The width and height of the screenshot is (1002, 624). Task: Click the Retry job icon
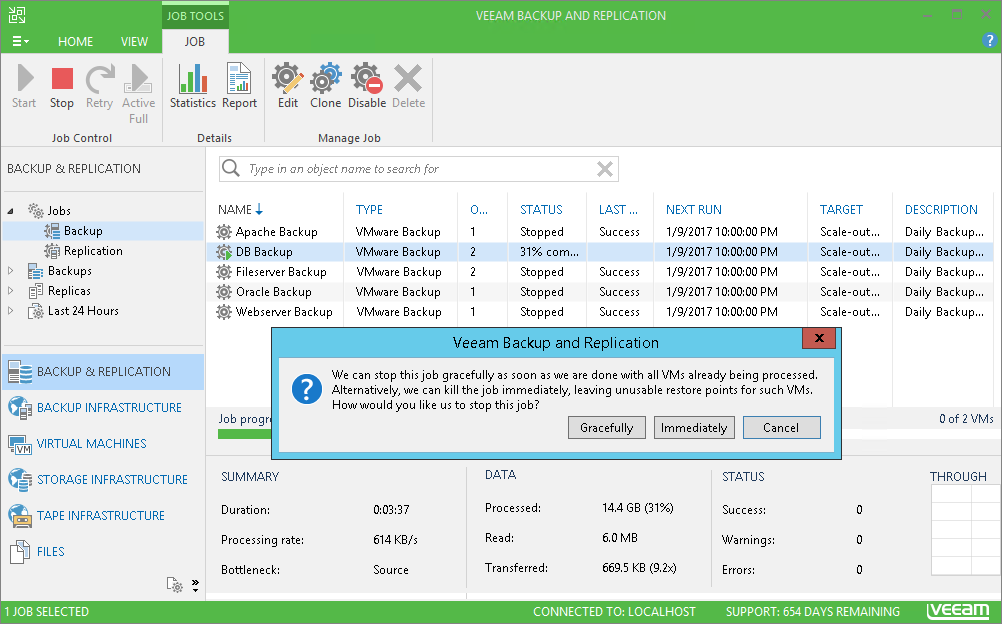[100, 79]
